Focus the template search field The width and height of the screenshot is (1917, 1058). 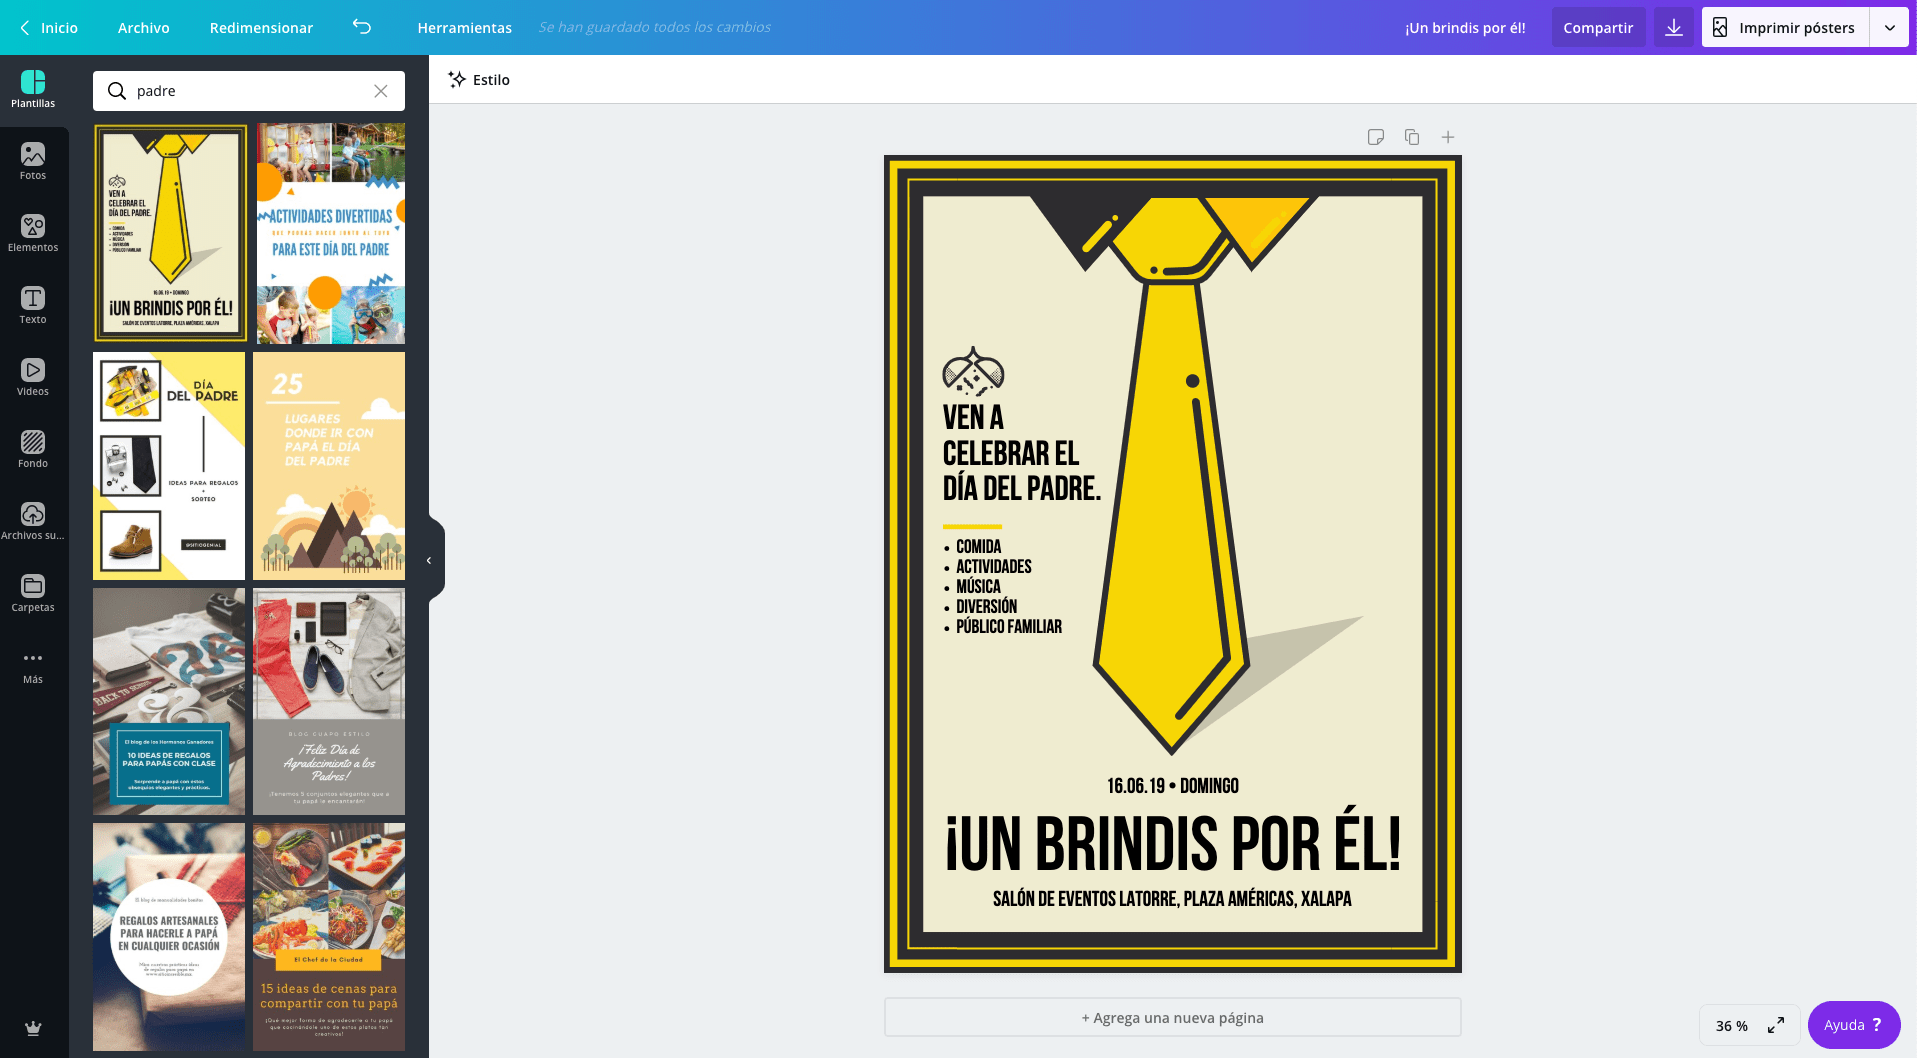(x=249, y=91)
